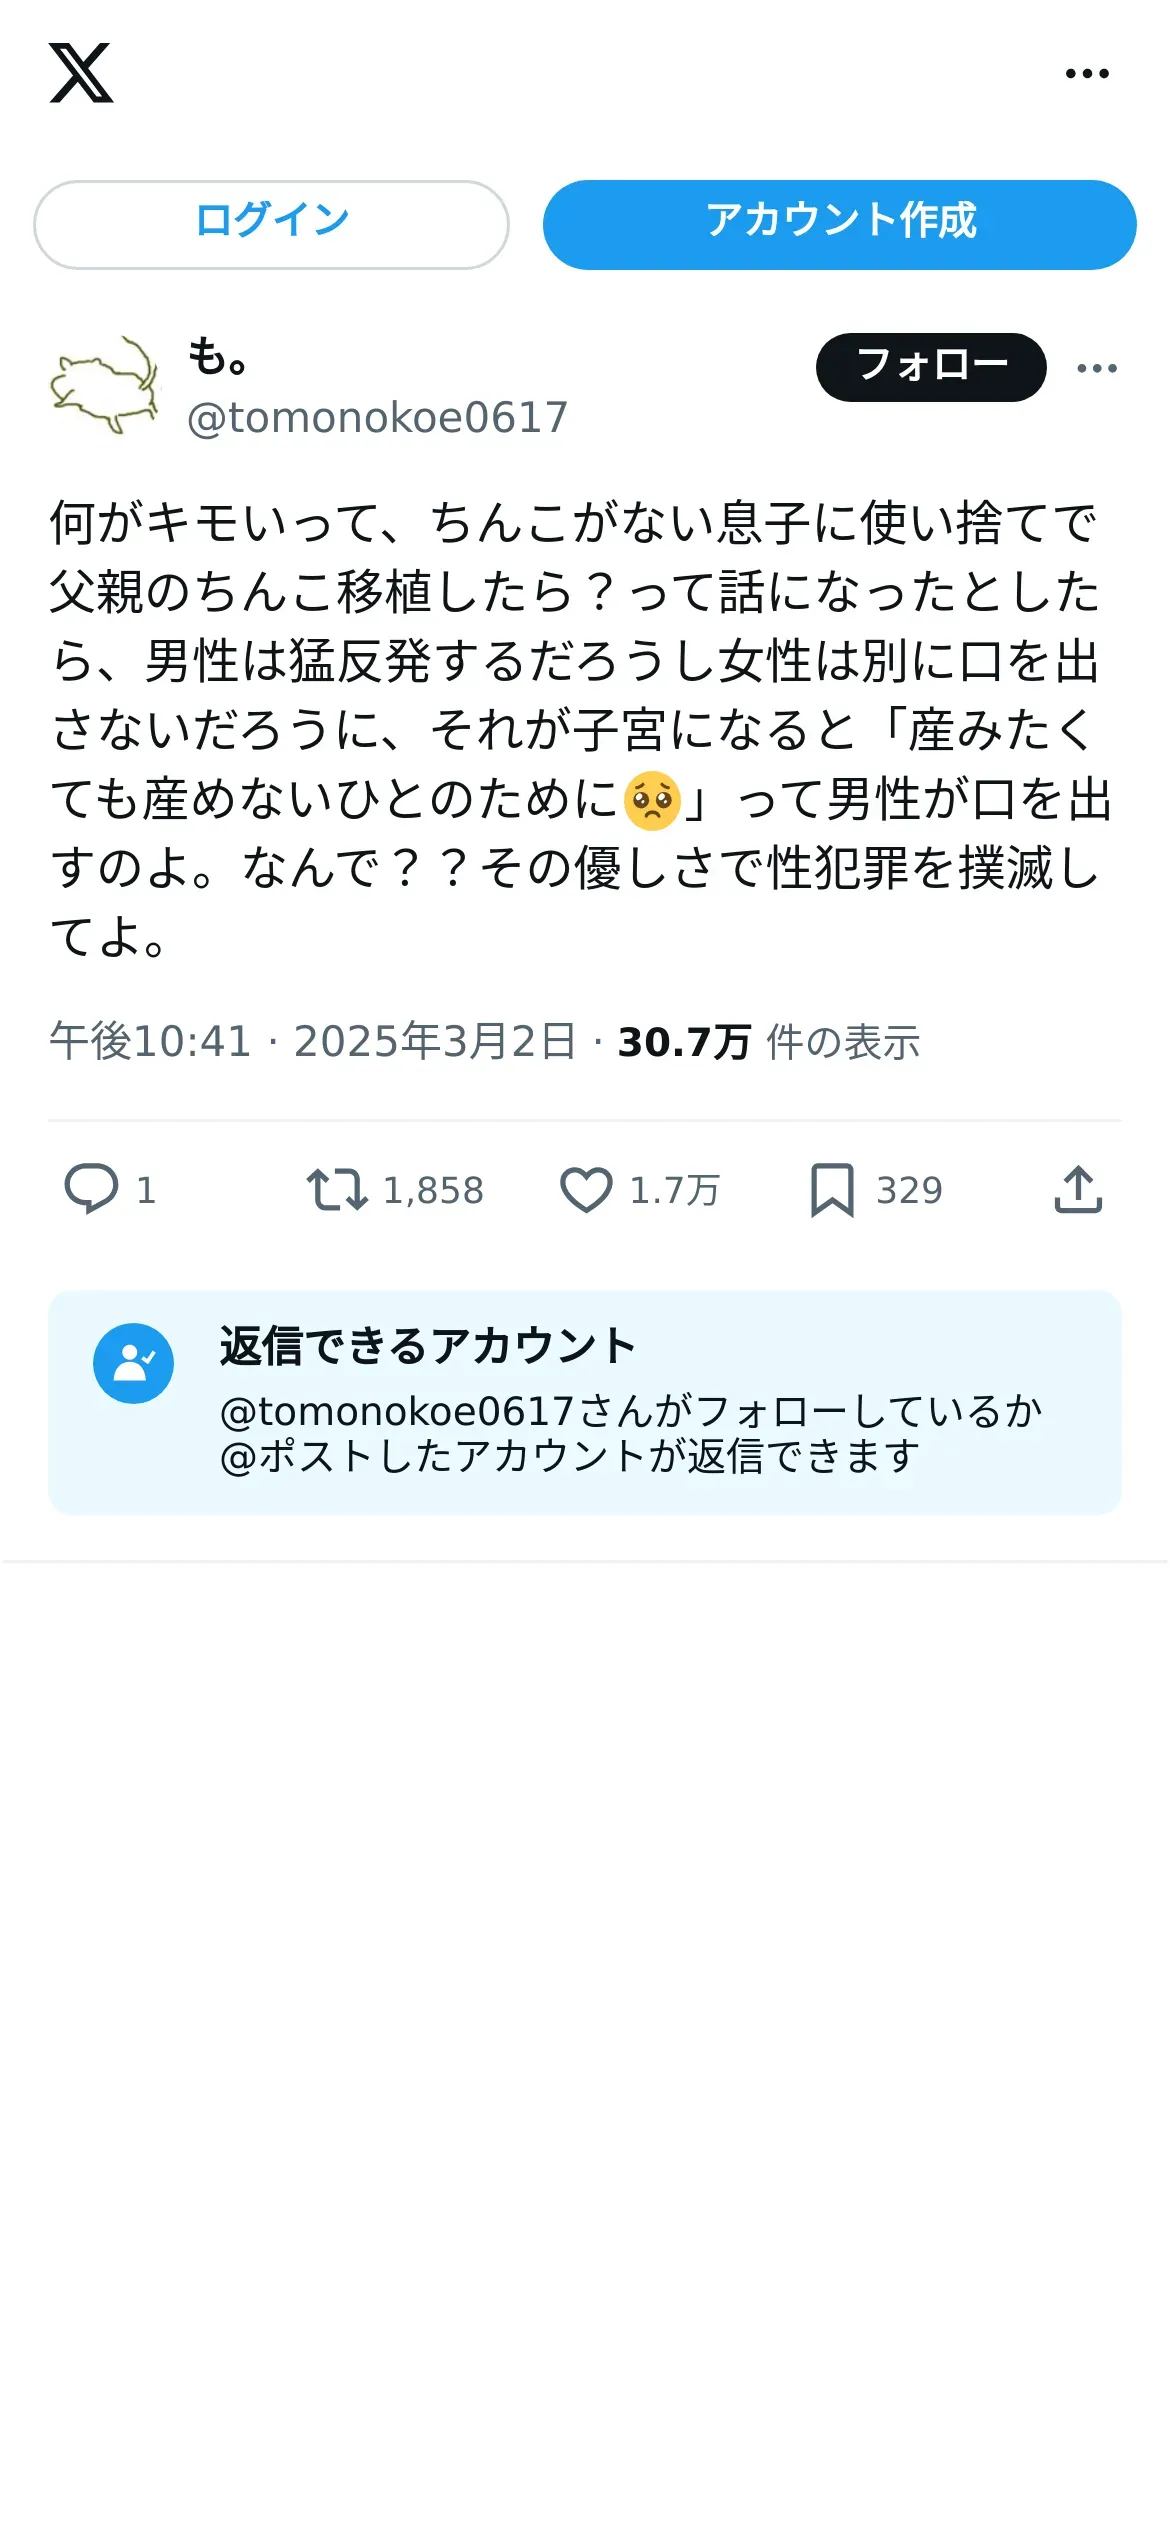Click the repost arrows icon
Image resolution: width=1170 pixels, height=2532 pixels.
click(337, 1190)
